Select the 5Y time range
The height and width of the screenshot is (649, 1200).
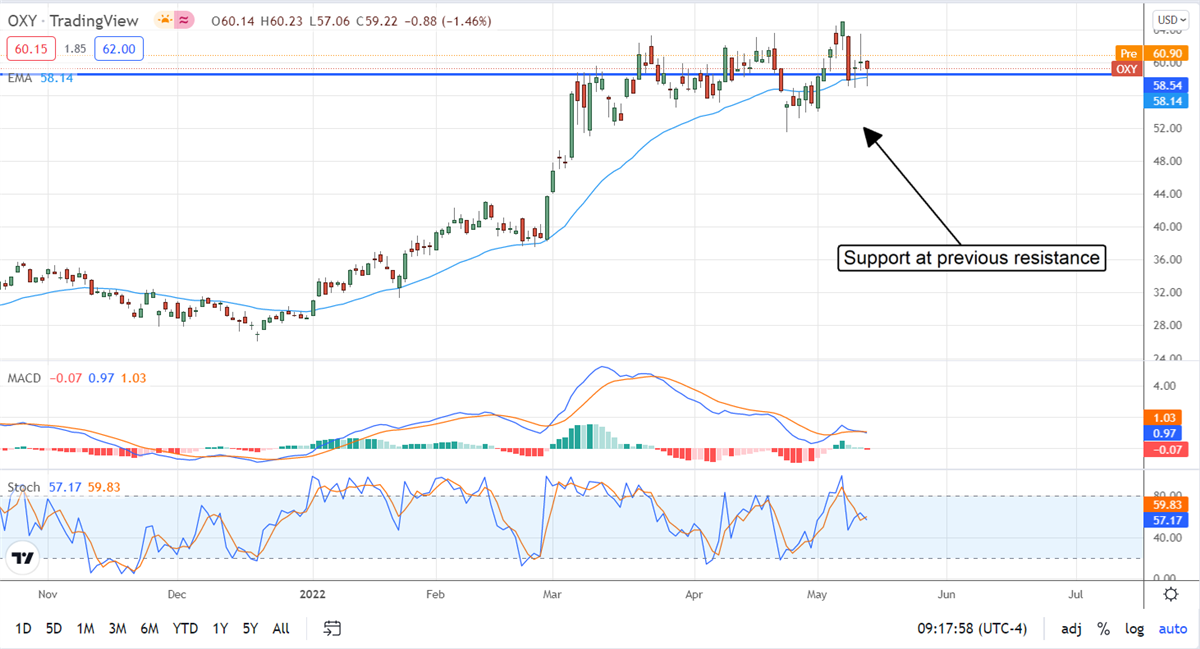(250, 628)
